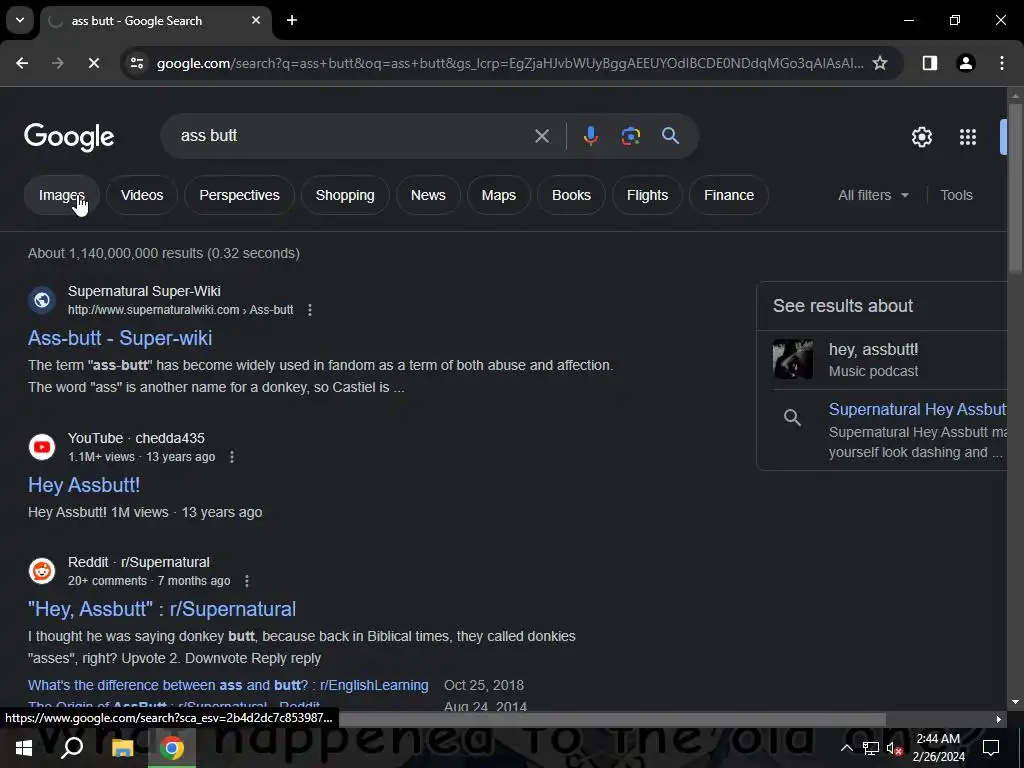Close the Google Search tab
The width and height of the screenshot is (1024, 768).
[256, 20]
